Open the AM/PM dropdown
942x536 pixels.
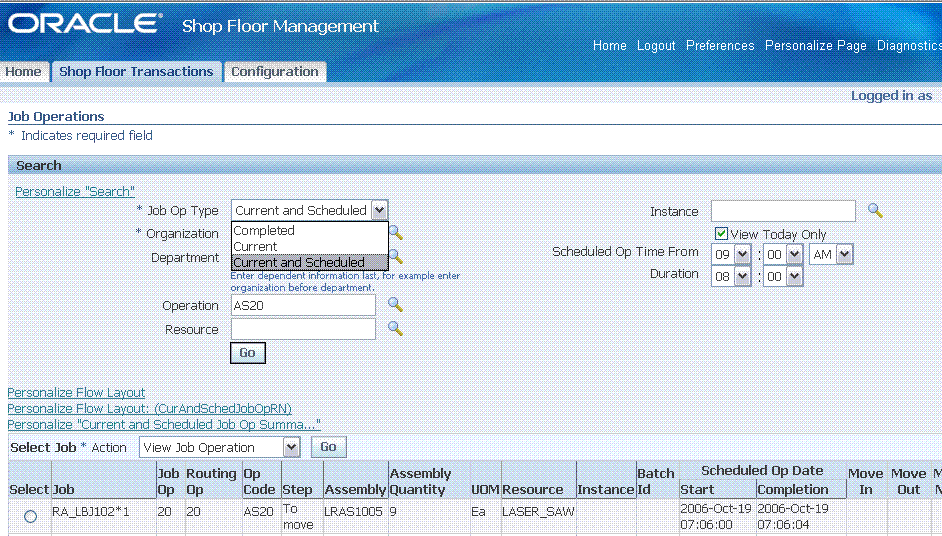click(845, 254)
